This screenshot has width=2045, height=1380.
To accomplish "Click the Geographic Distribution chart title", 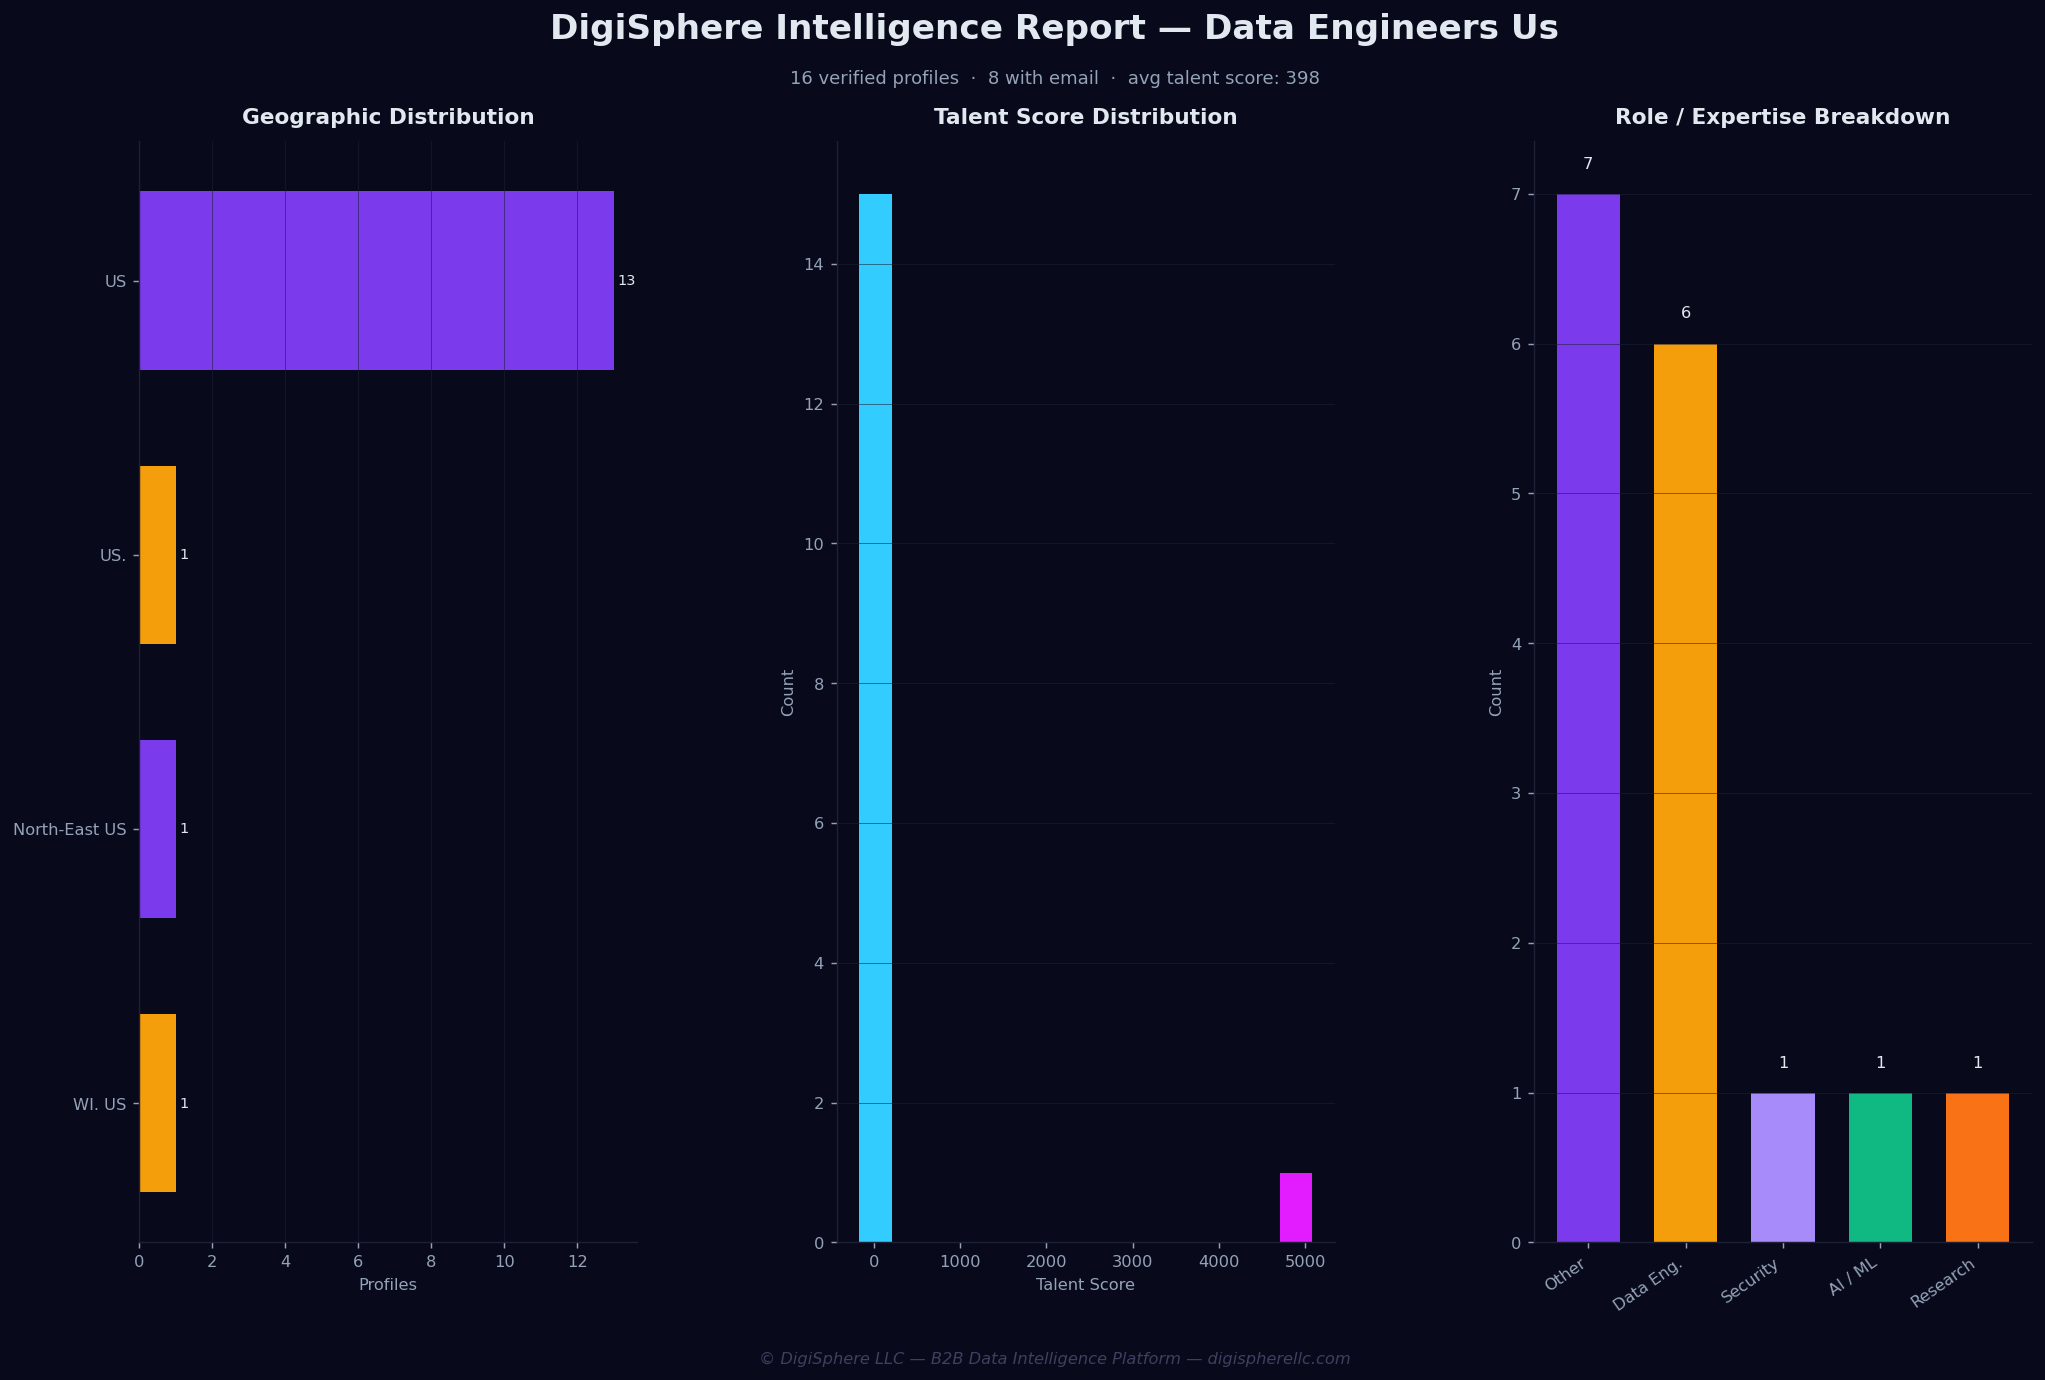I will (x=388, y=117).
